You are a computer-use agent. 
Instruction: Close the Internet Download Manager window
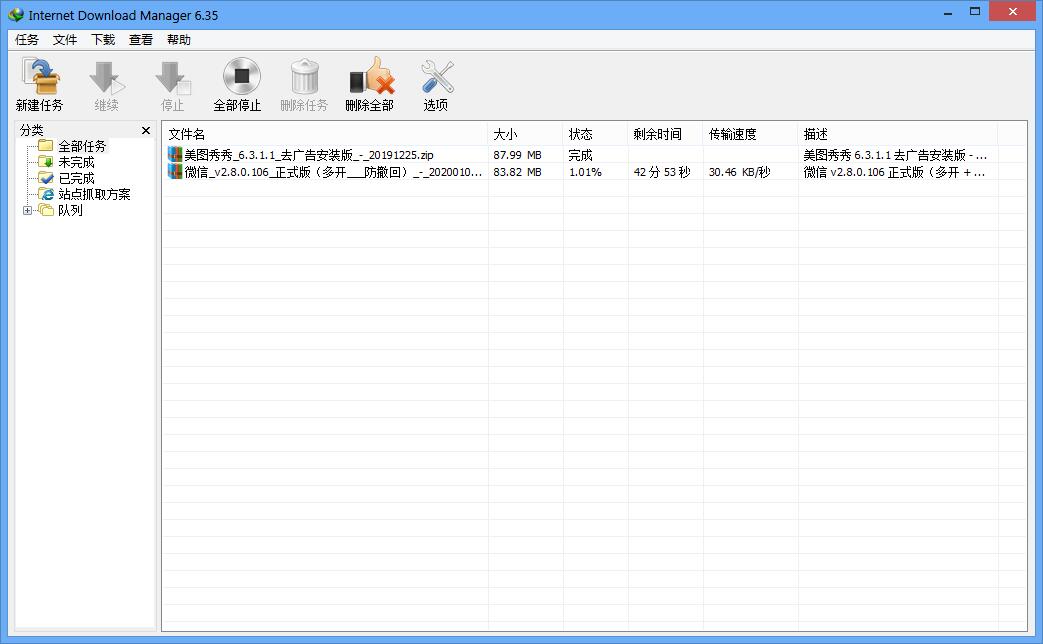[x=1012, y=11]
